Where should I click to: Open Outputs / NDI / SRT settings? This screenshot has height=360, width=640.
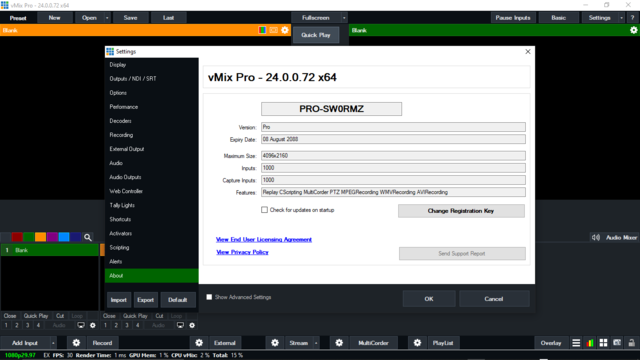151,78
